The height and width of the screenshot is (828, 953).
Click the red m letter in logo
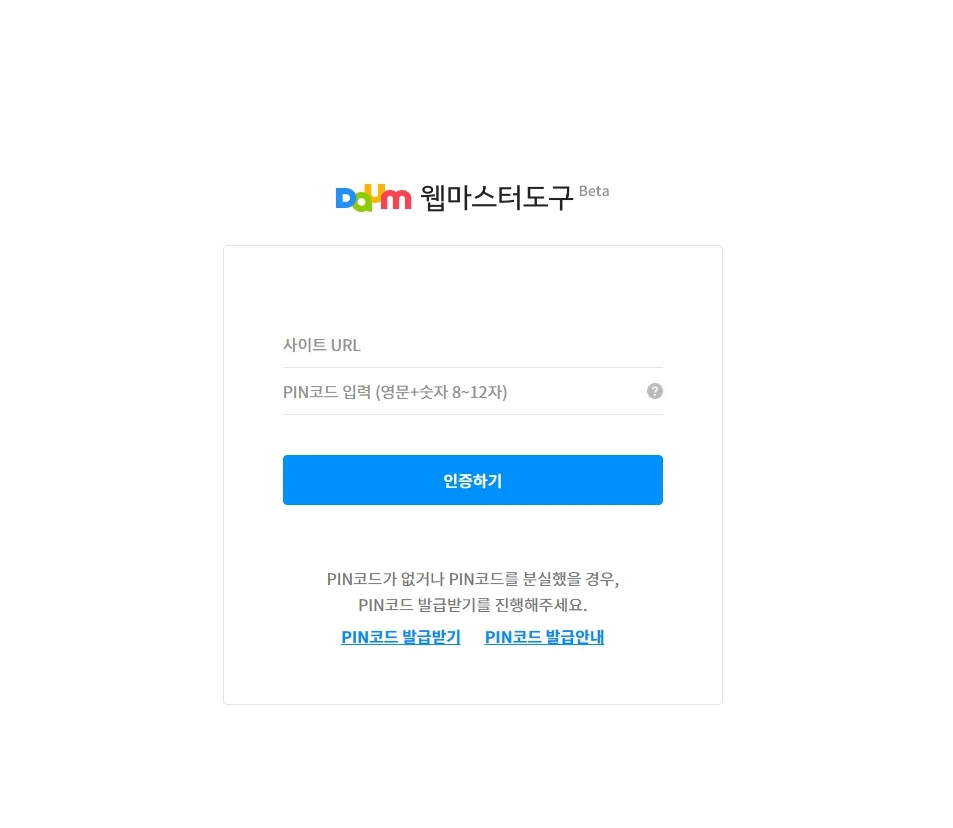(x=395, y=199)
